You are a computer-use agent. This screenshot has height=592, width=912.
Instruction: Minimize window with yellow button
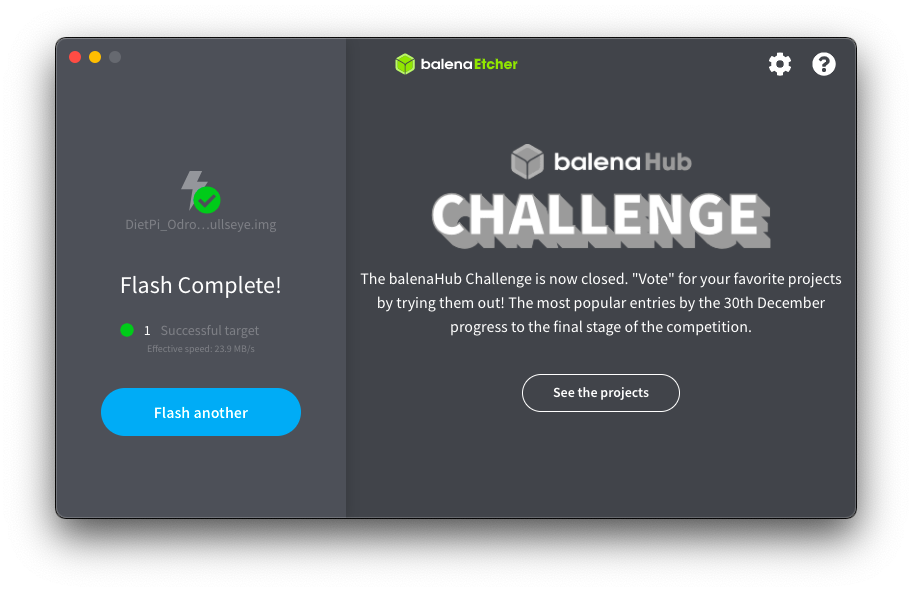coord(95,57)
